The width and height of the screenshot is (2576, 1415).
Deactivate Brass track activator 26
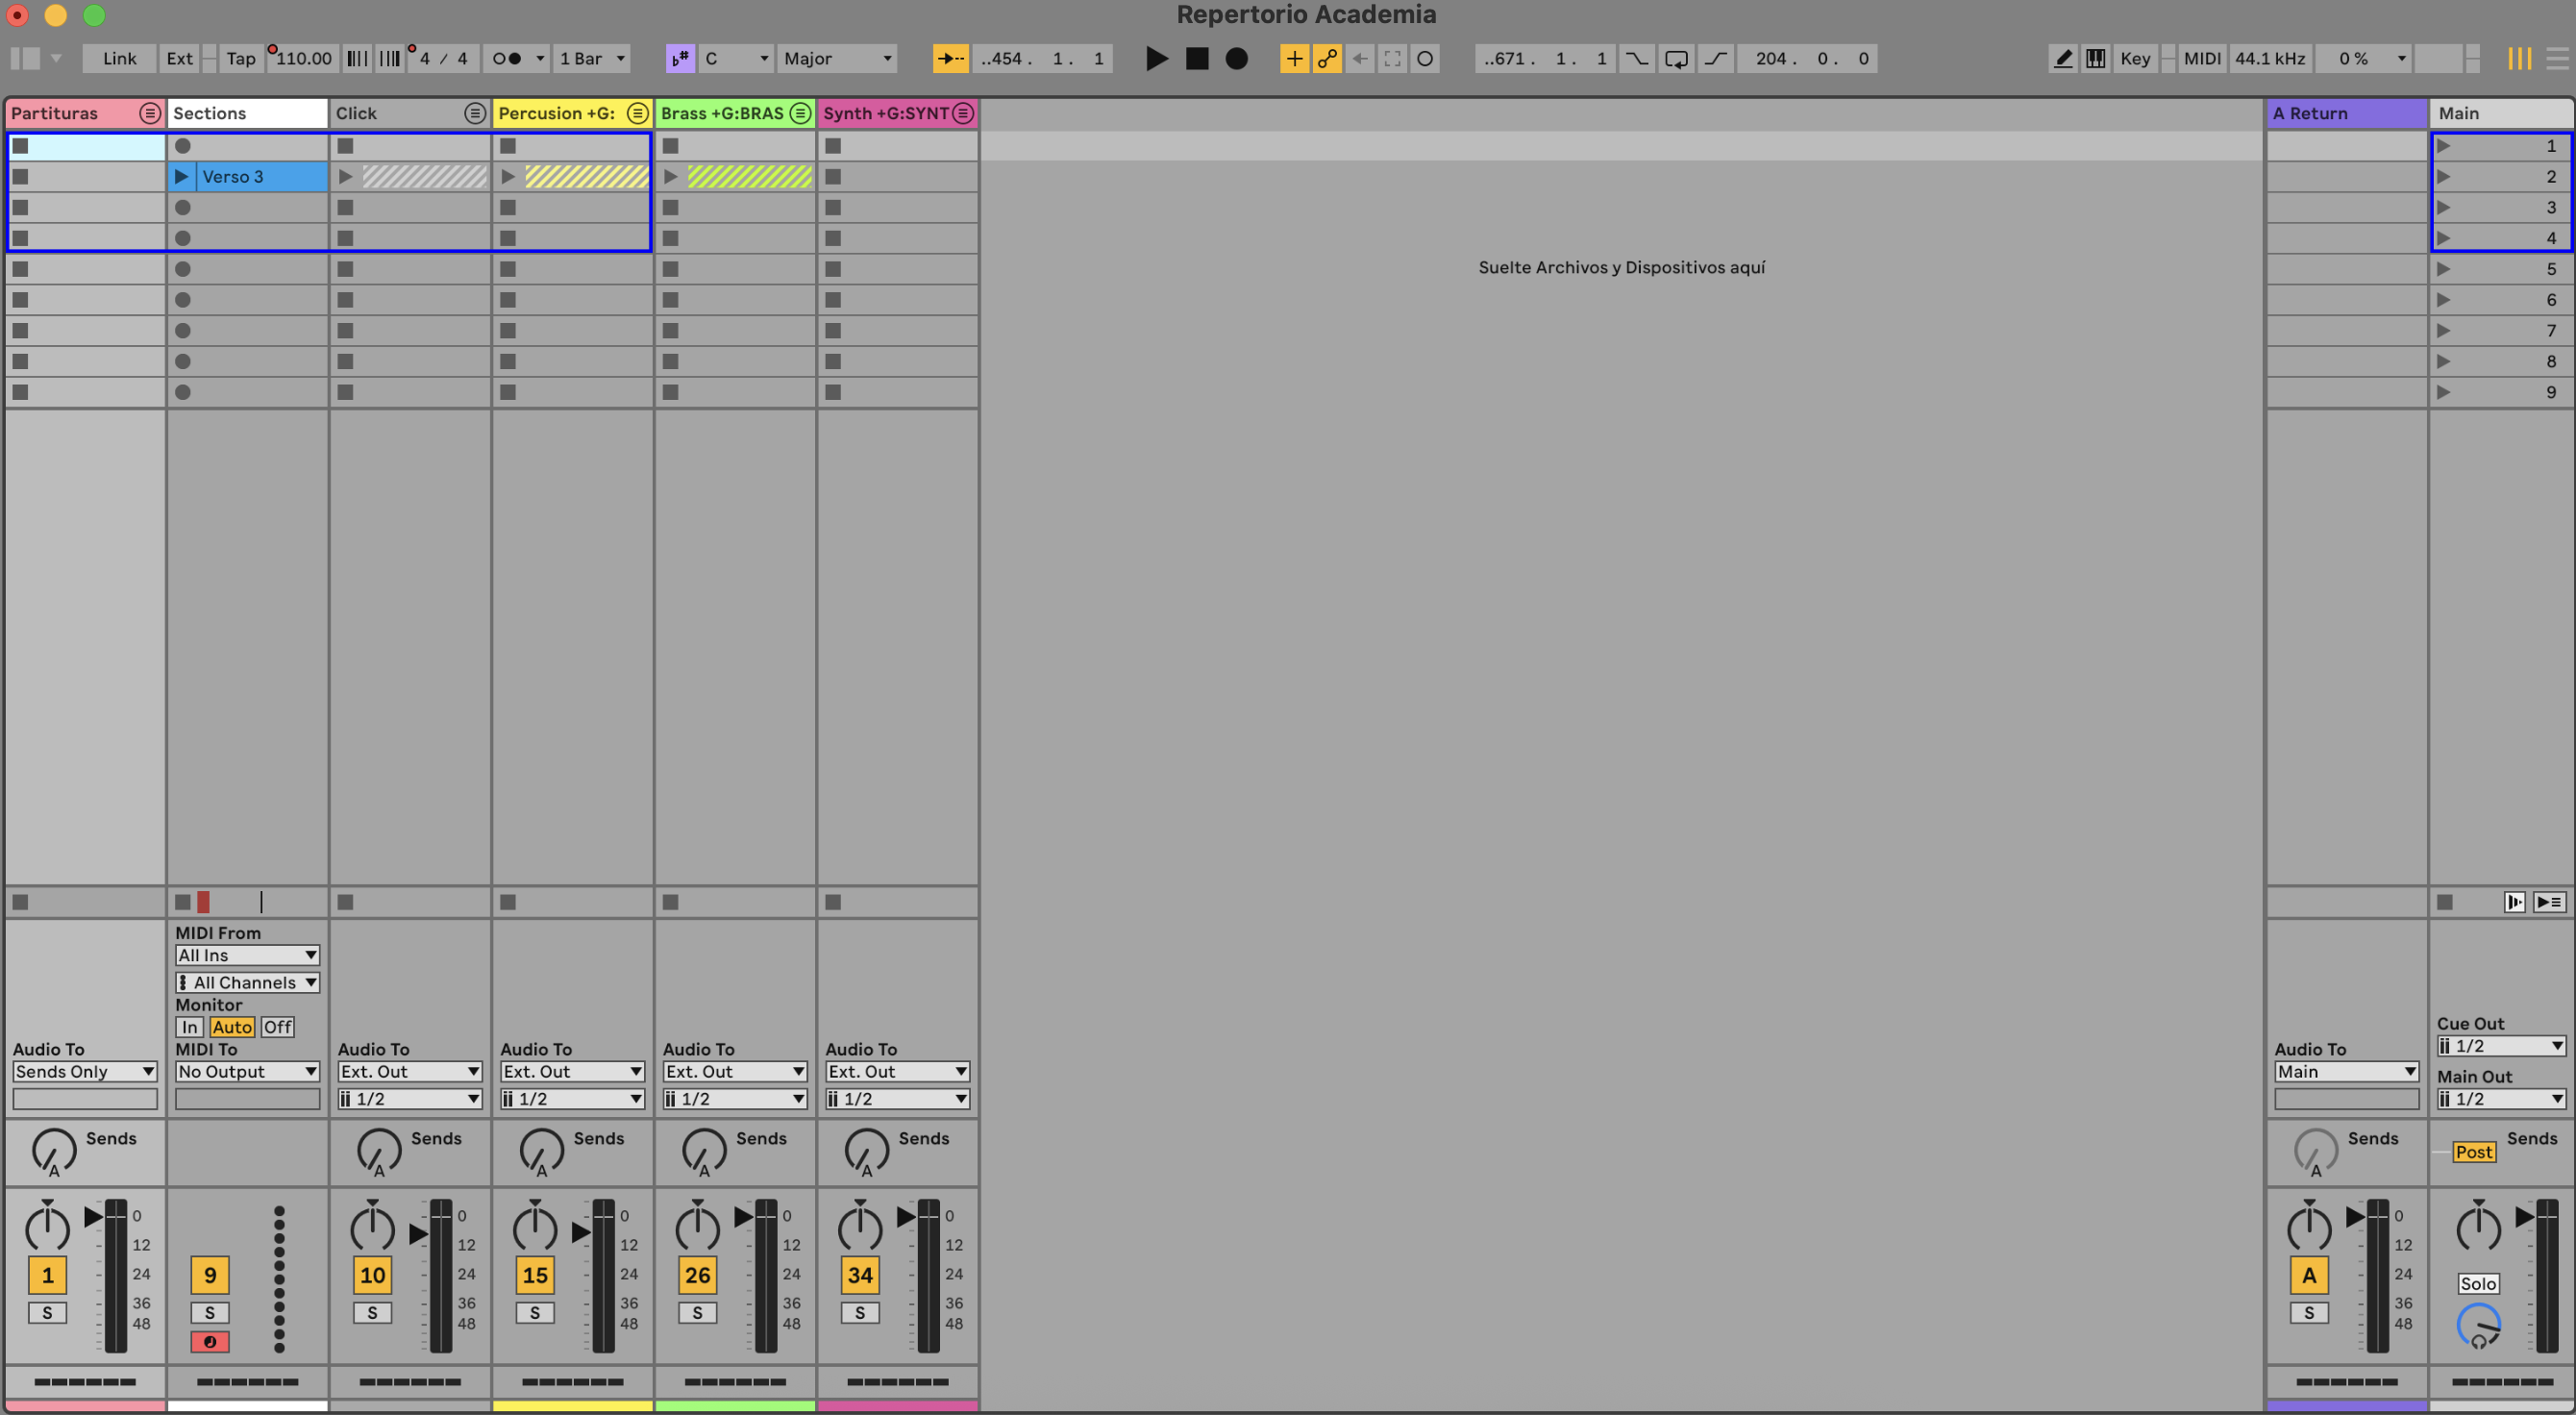[x=697, y=1275]
